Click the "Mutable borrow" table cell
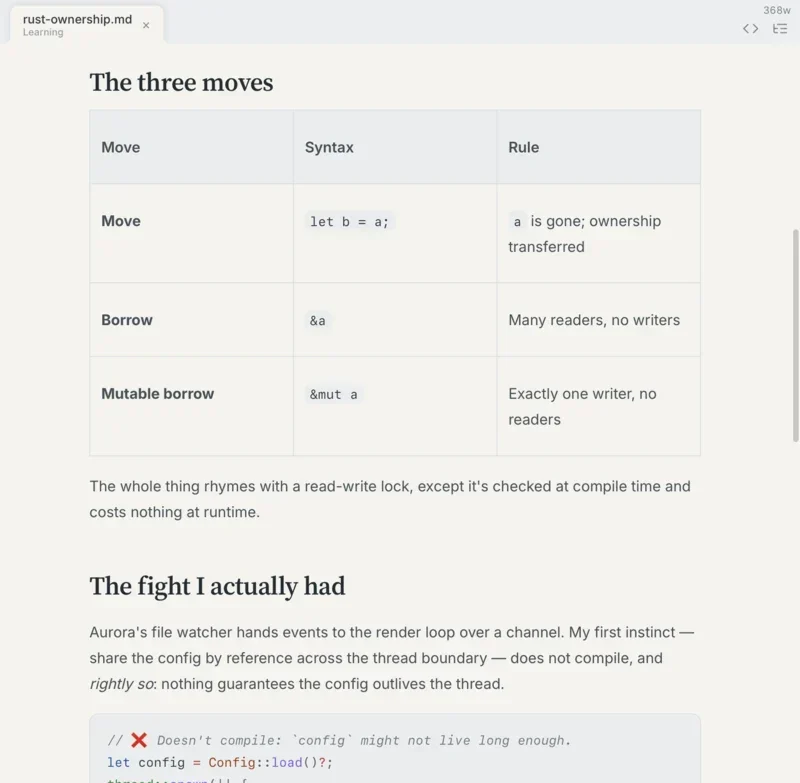The width and height of the screenshot is (800, 783). (x=191, y=406)
